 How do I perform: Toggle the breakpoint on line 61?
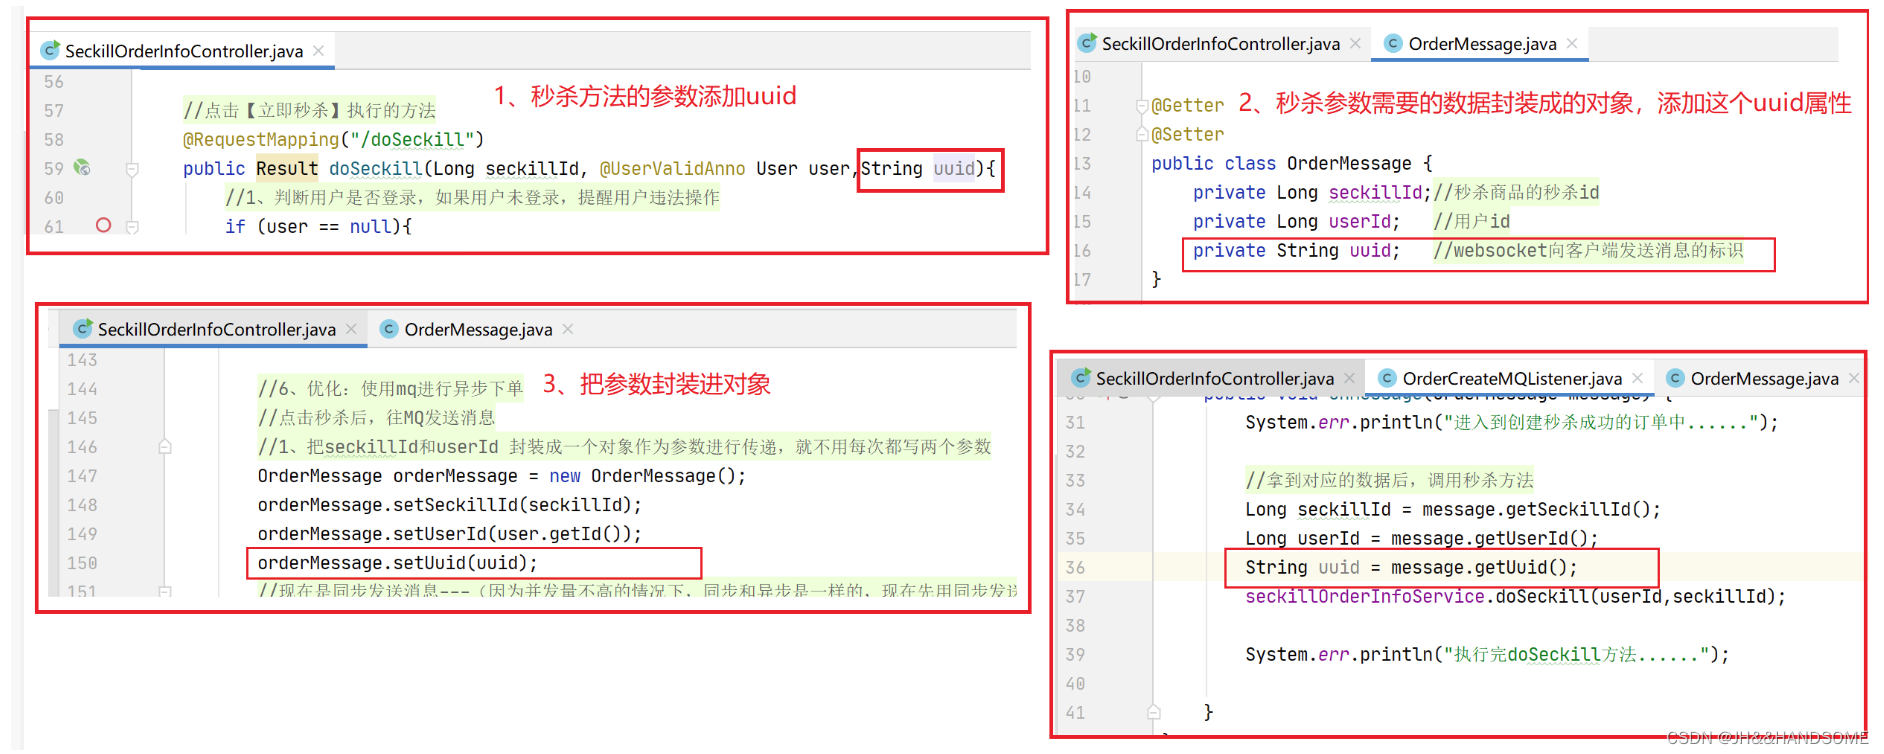(103, 225)
